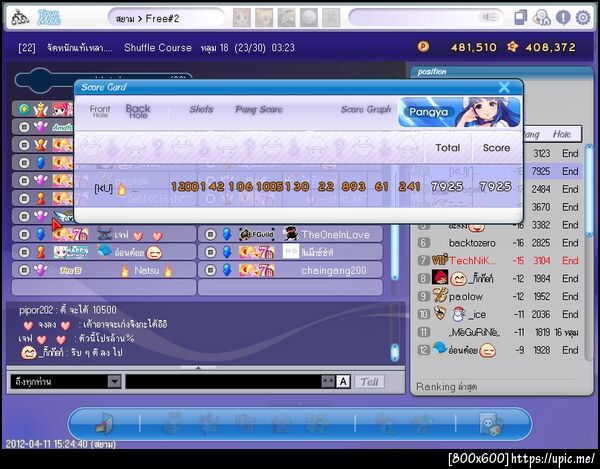600x469 pixels.
Task: Click the Tell button
Action: point(369,381)
